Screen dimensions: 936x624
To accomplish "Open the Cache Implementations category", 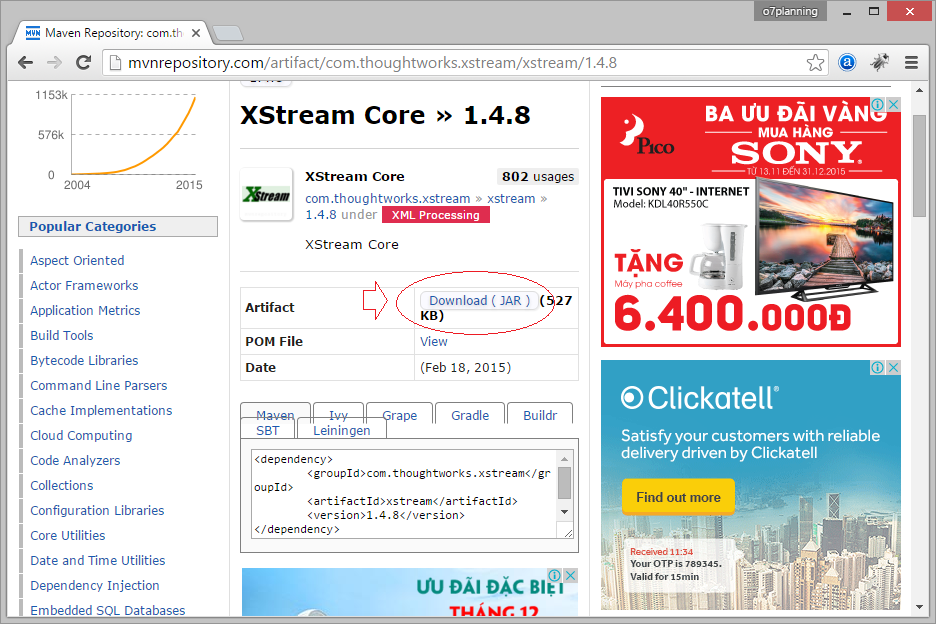I will click(x=101, y=411).
